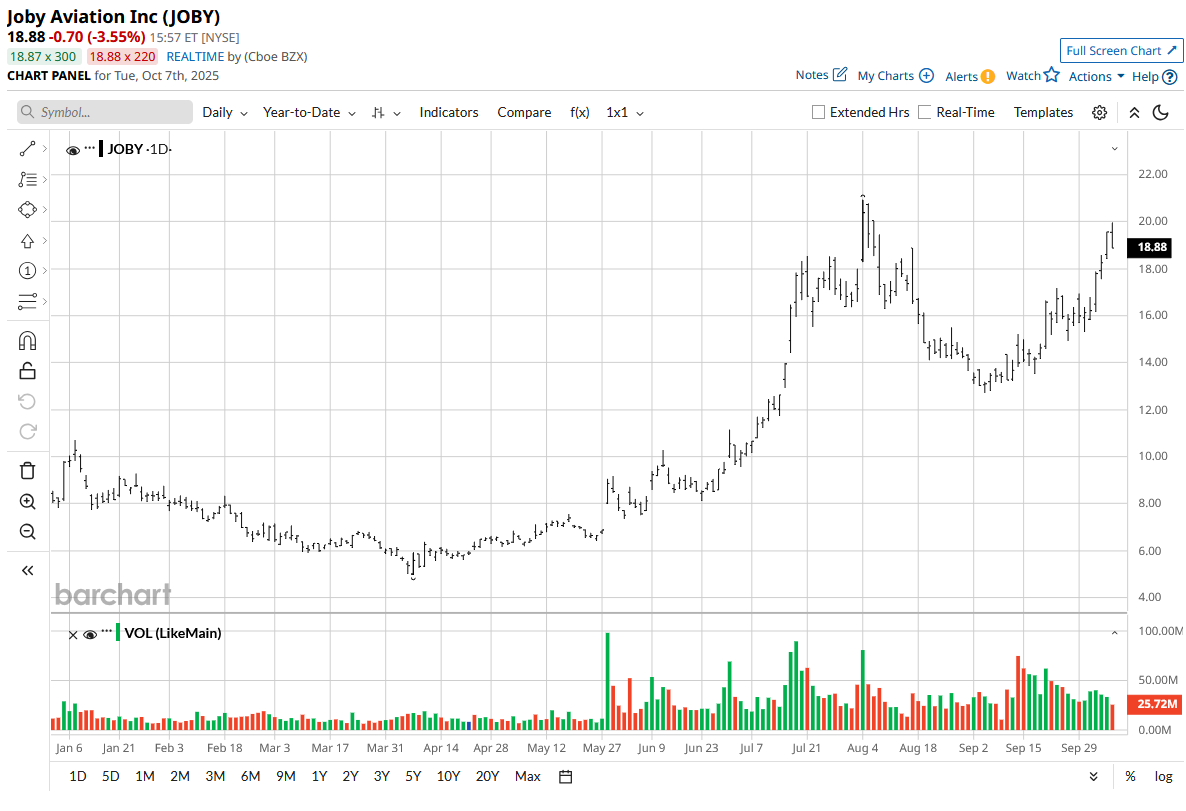Select the numbered counter annotation tool
Viewport: 1186px width, 811px height.
(x=27, y=271)
